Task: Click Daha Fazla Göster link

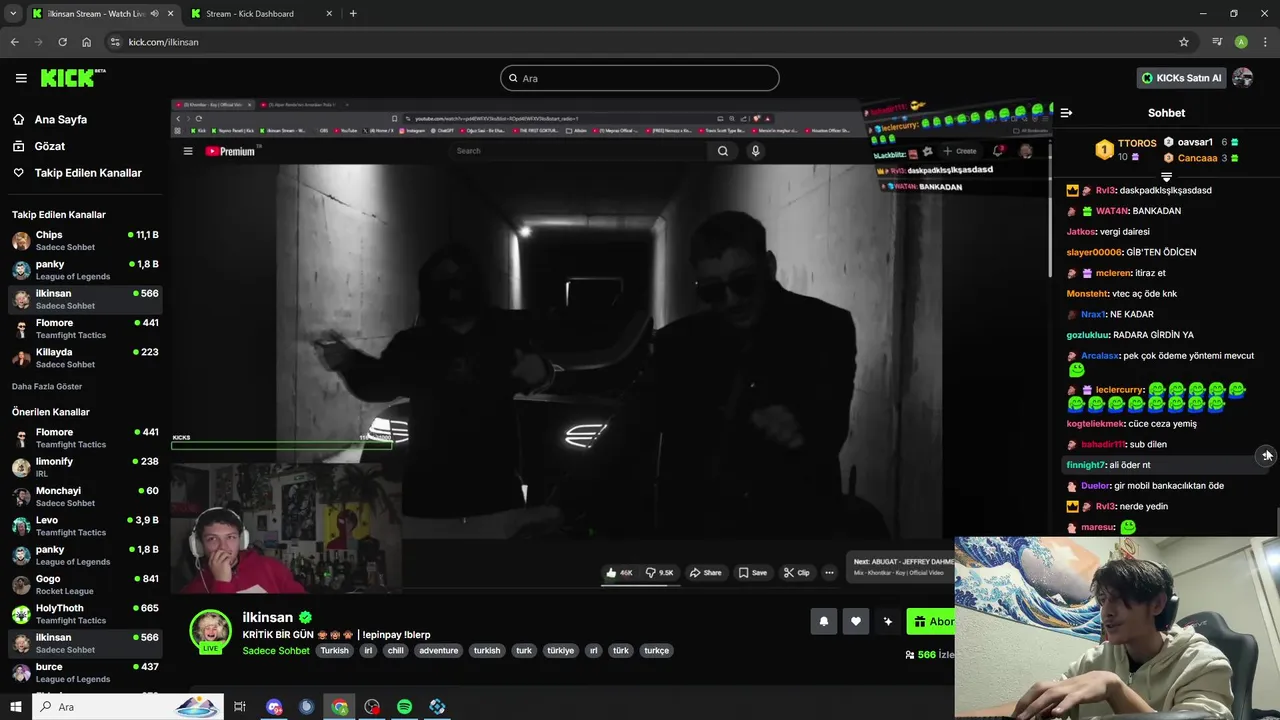Action: tap(47, 386)
